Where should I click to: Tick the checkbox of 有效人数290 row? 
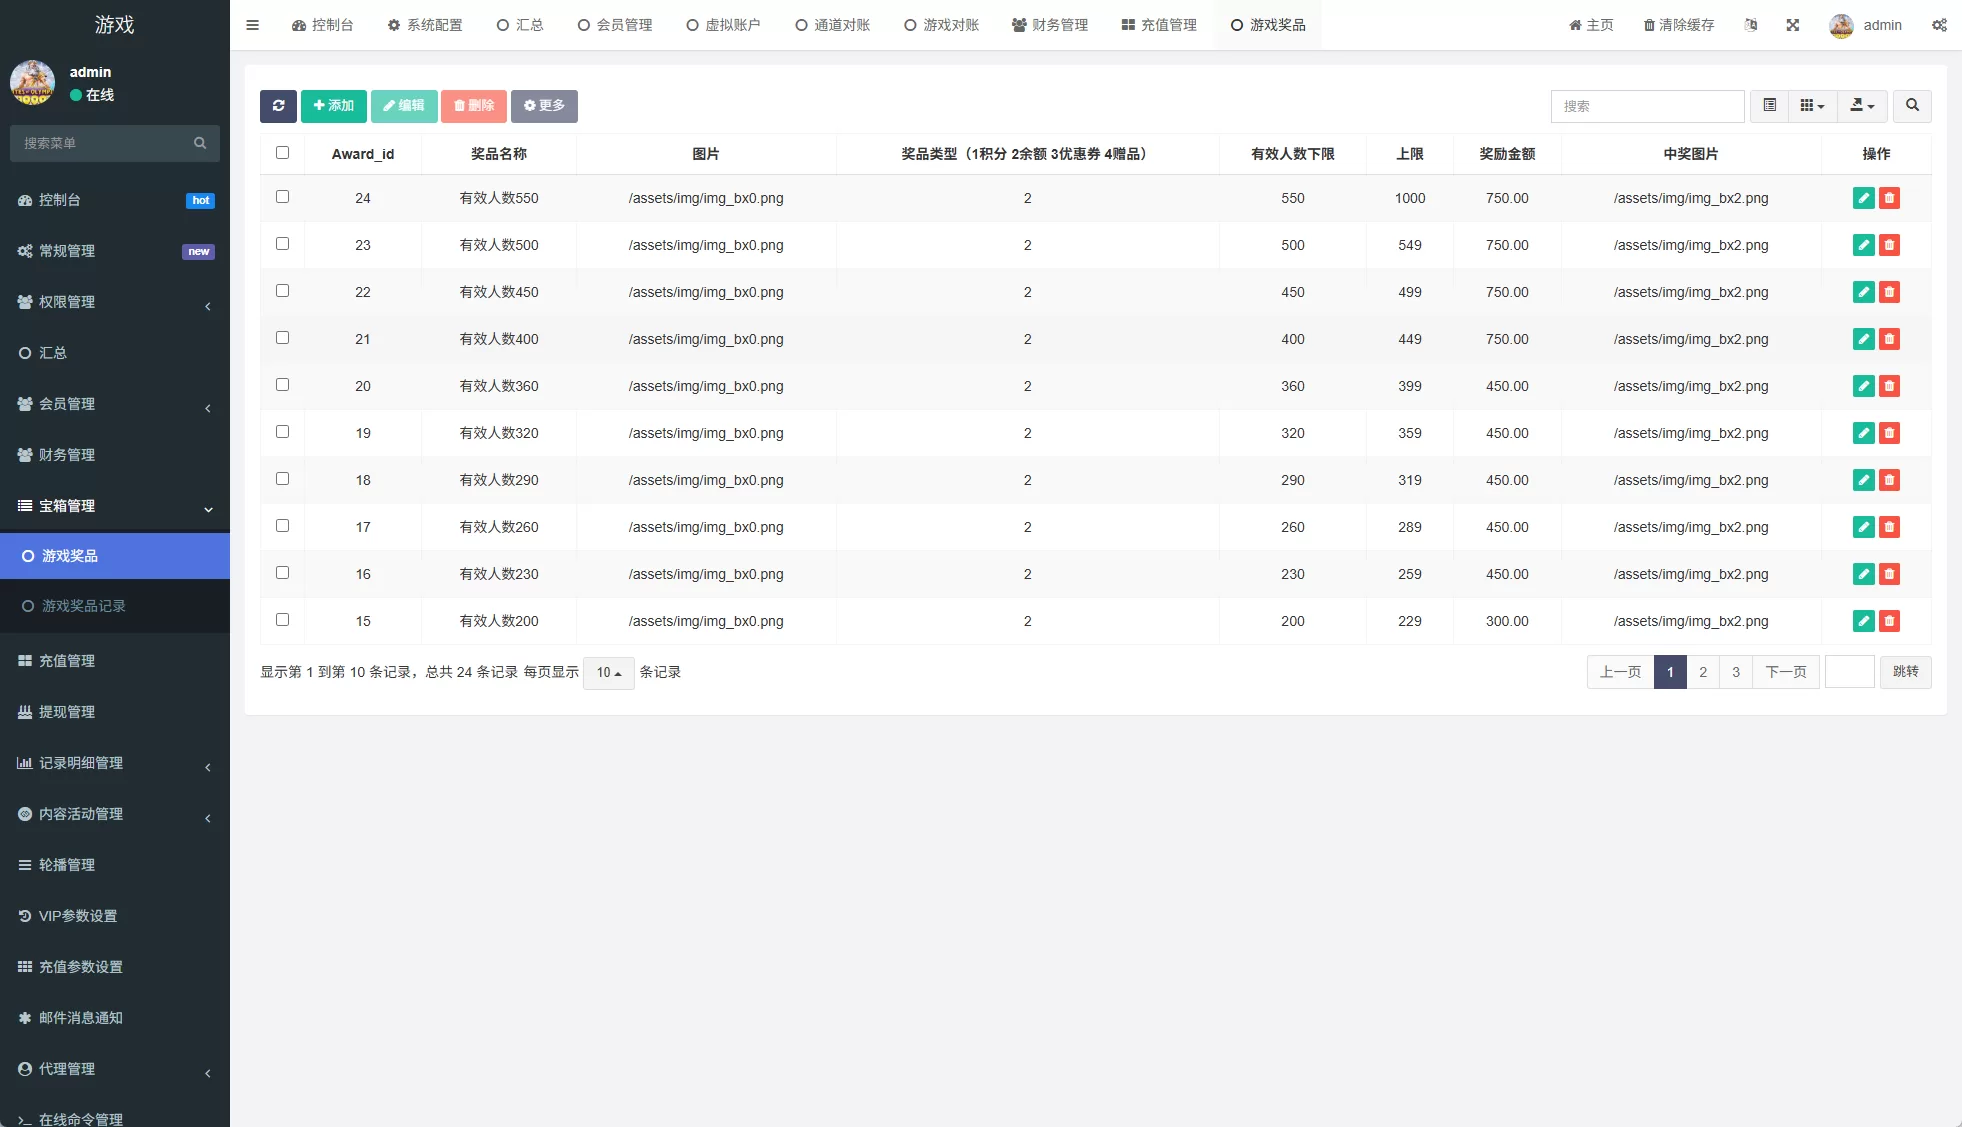click(x=283, y=479)
